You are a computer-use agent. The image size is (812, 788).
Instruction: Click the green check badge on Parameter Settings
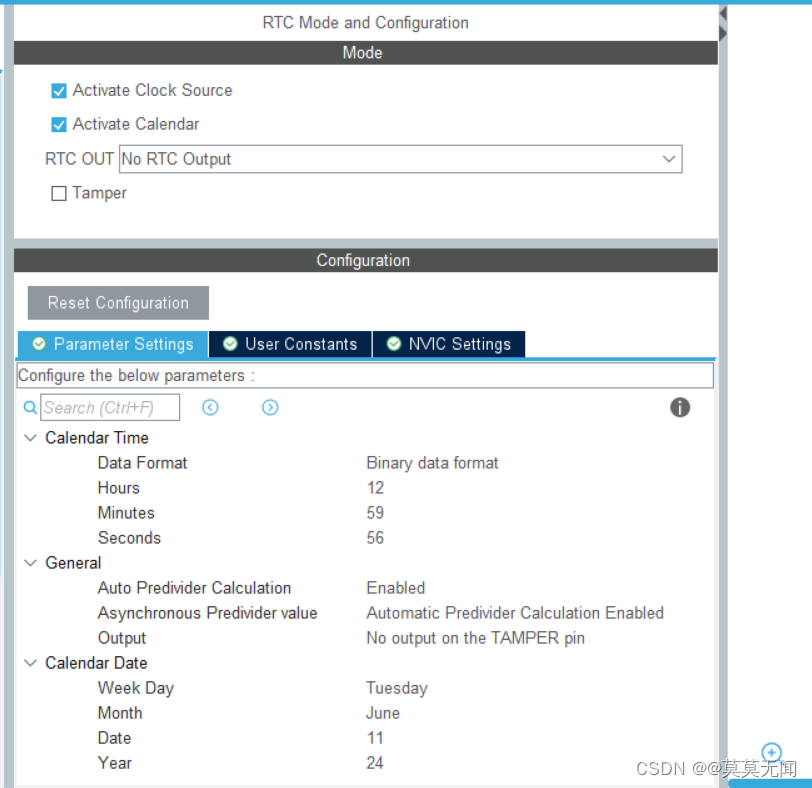point(41,343)
